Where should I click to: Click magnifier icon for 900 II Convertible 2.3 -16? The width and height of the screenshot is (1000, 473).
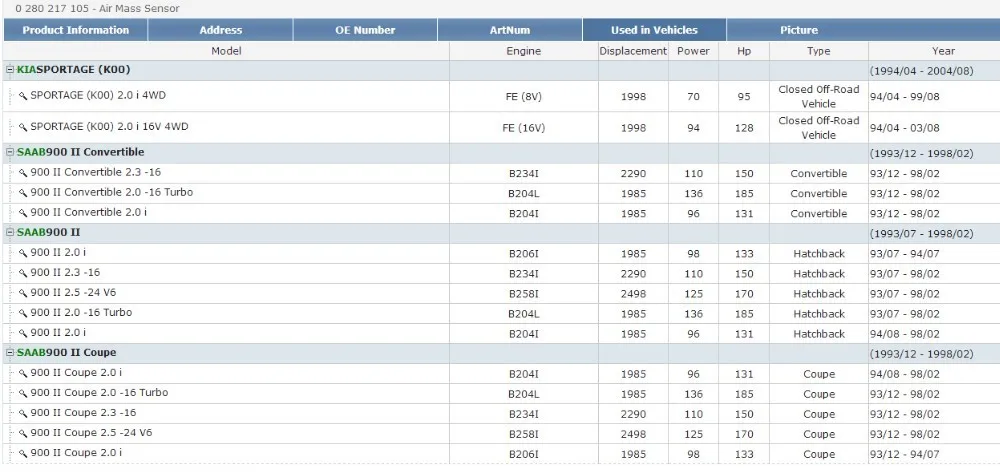[22, 173]
